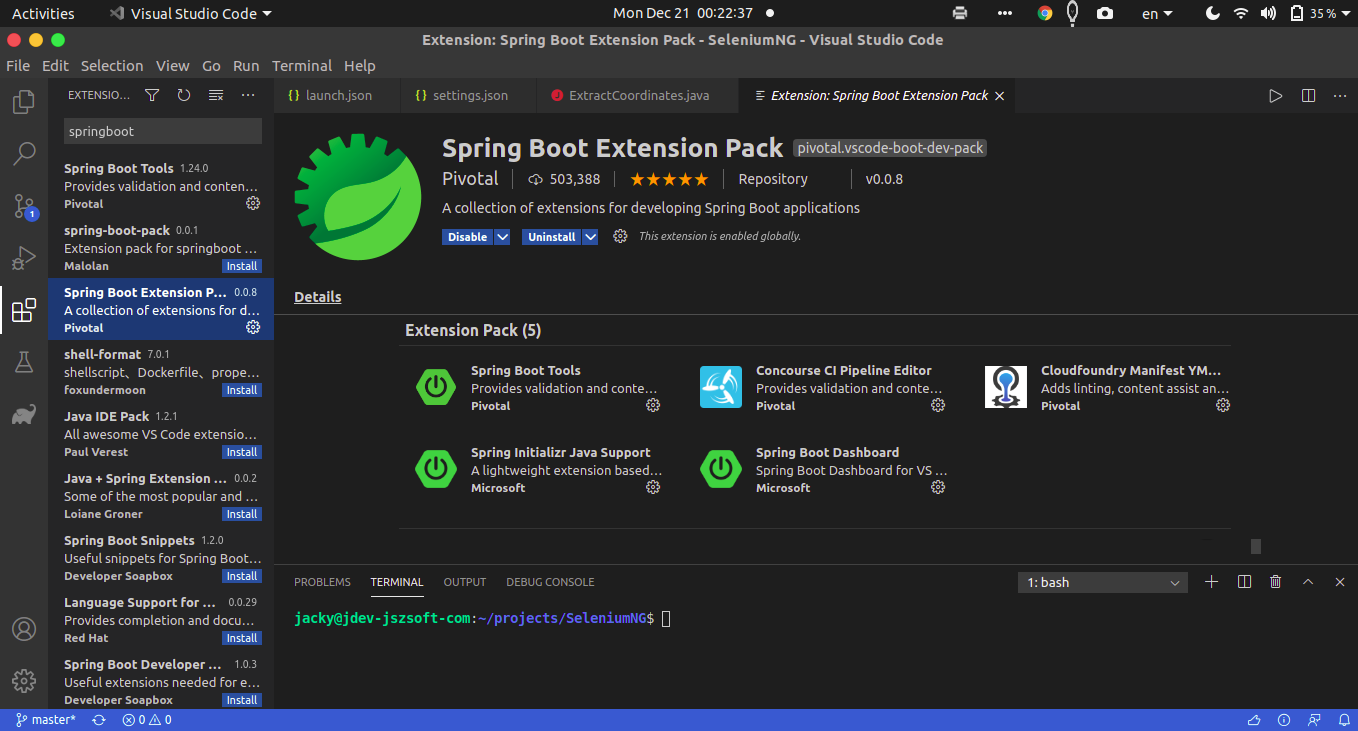Open the Accounts icon in activity bar
Image resolution: width=1358 pixels, height=731 pixels.
coord(23,629)
